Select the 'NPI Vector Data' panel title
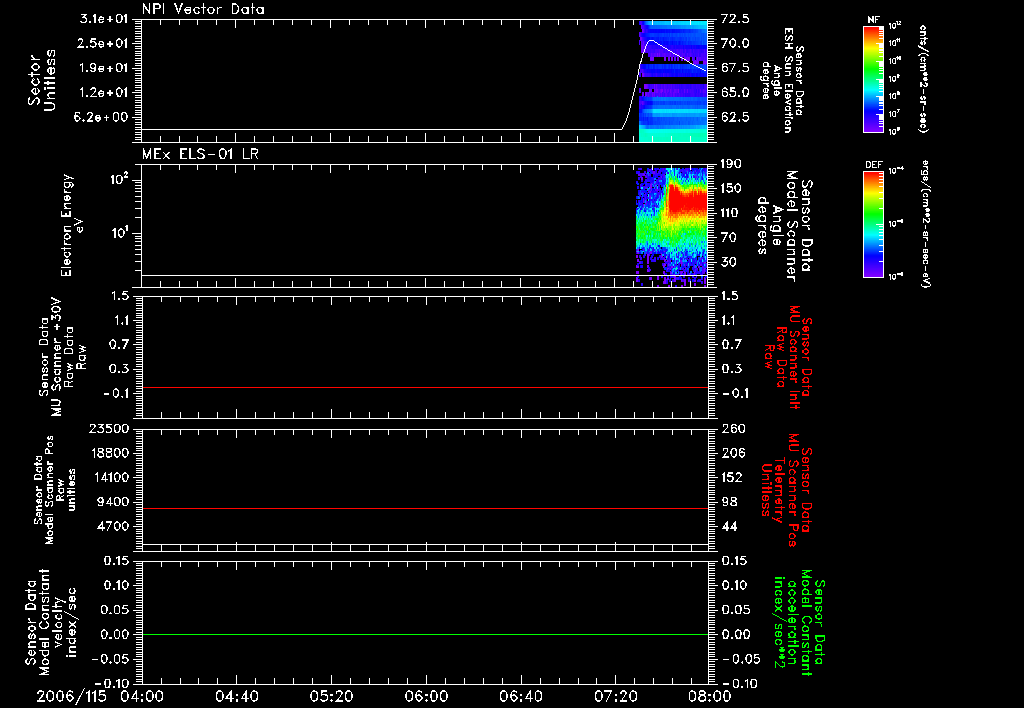Viewport: 1024px width, 708px height. click(203, 9)
